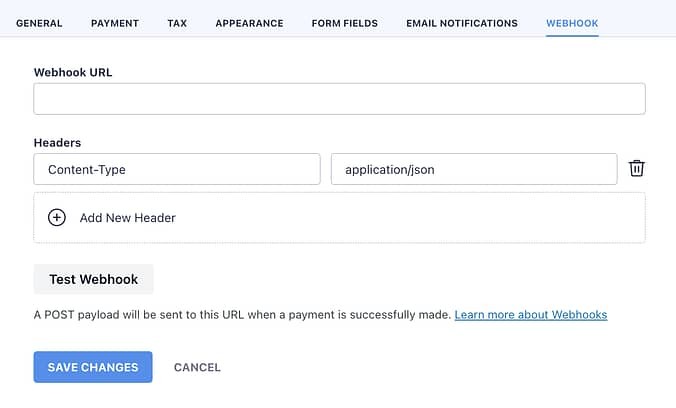Open the General tab
The image size is (676, 408).
(x=39, y=23)
